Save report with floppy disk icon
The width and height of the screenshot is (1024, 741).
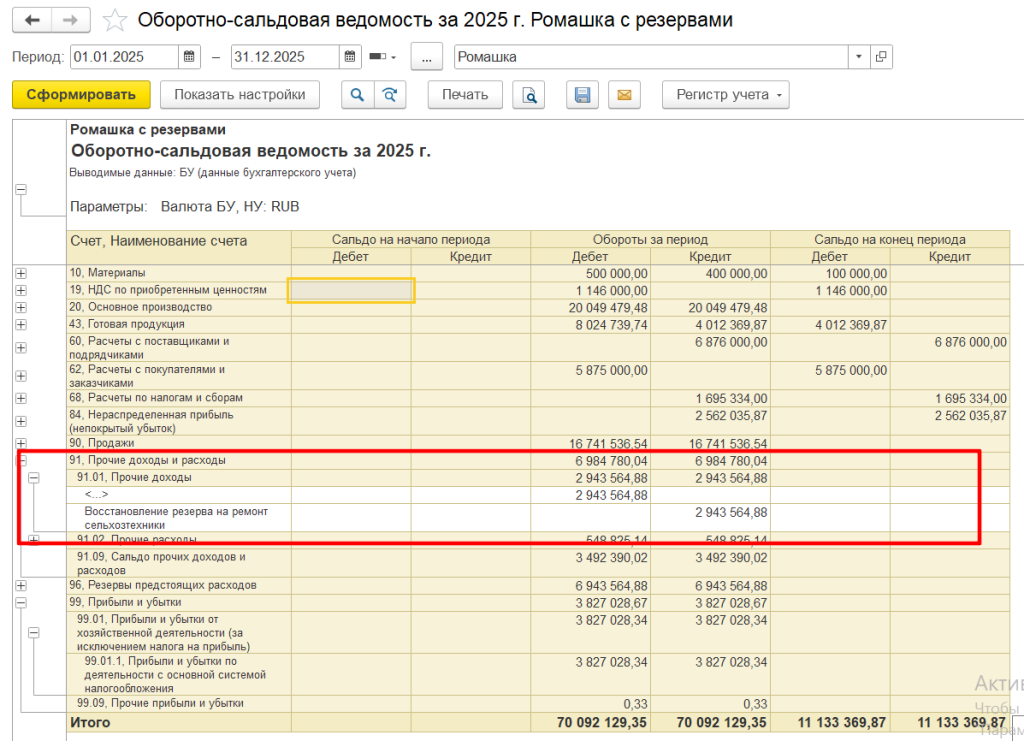tap(582, 95)
